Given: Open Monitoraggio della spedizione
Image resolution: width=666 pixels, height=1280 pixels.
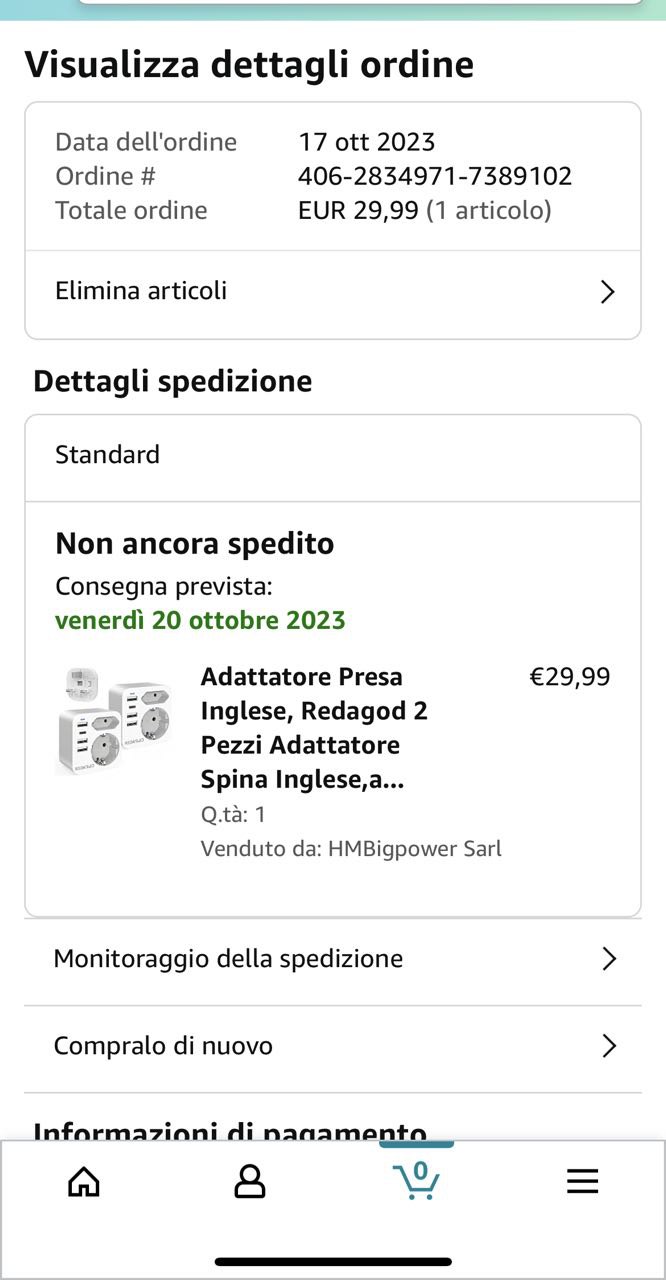Looking at the screenshot, I should pos(333,959).
